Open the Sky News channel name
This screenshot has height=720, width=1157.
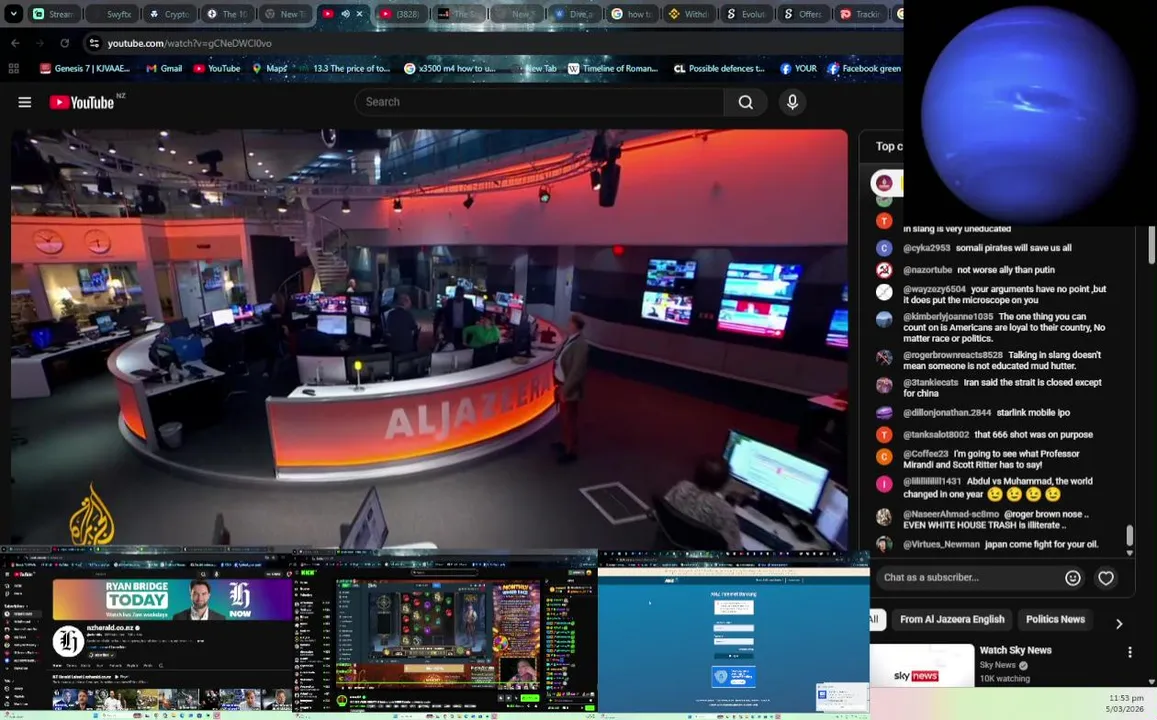coord(998,665)
